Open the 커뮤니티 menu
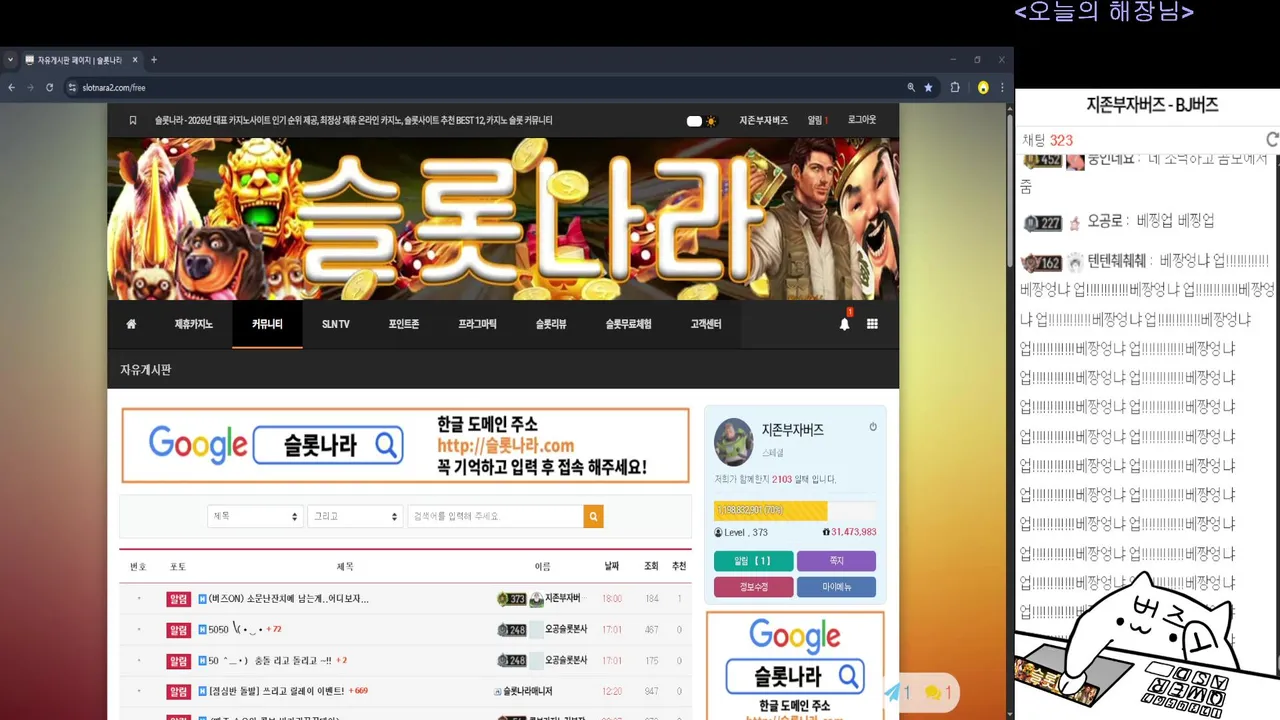 click(x=267, y=324)
